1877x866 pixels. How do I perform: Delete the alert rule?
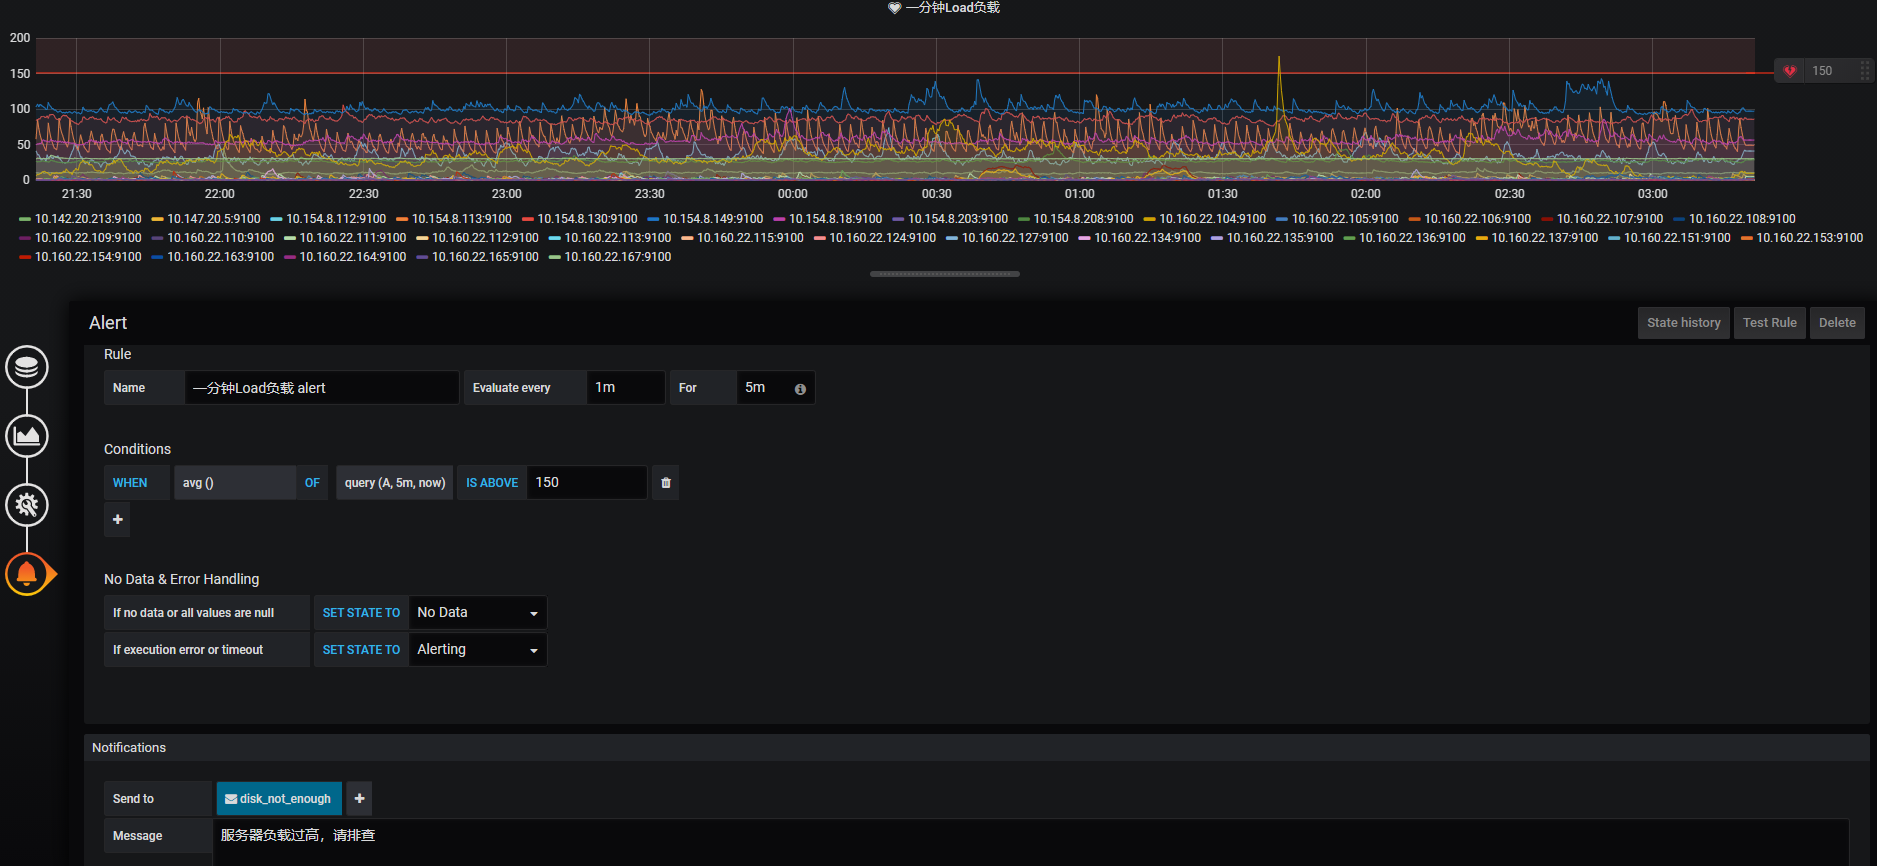[1836, 323]
